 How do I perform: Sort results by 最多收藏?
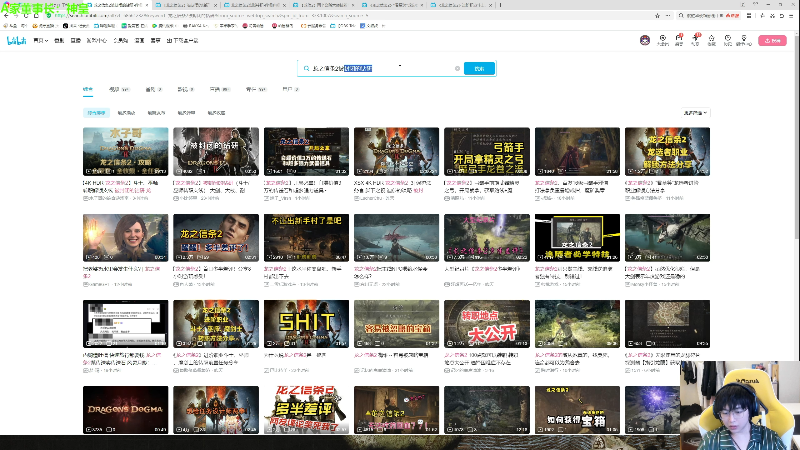click(216, 113)
